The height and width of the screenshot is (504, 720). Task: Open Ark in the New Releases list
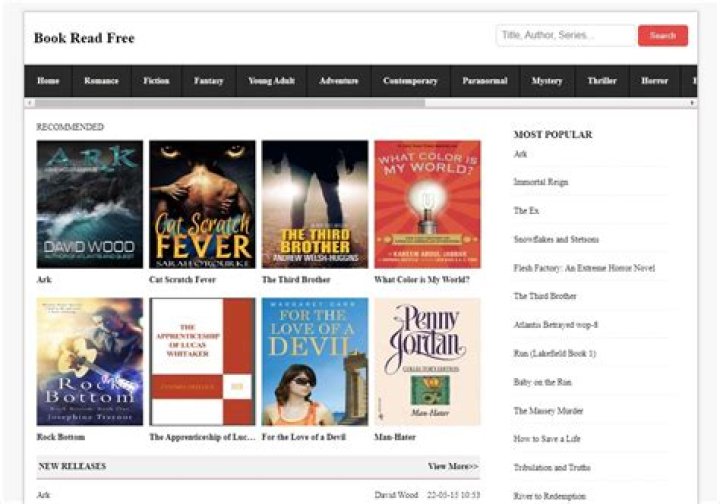[43, 495]
